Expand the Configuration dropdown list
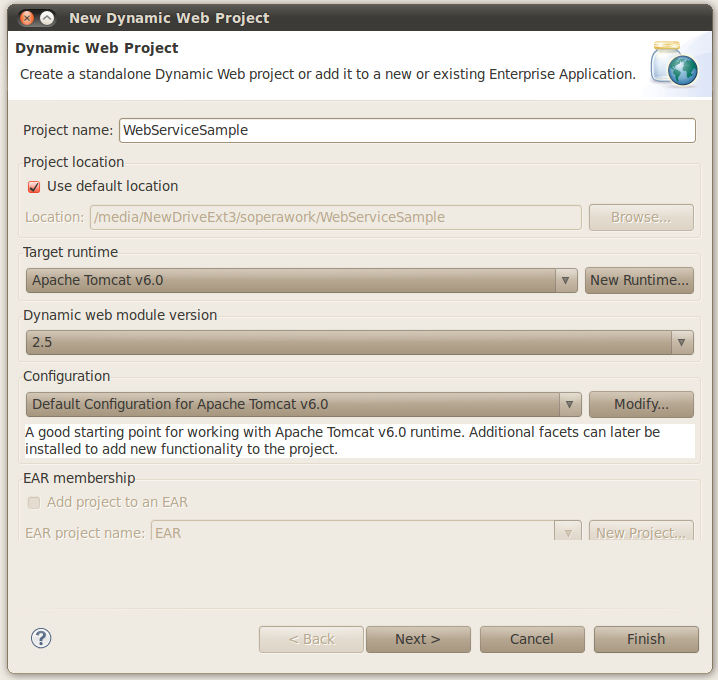Screen dimensions: 718x680 coord(567,404)
